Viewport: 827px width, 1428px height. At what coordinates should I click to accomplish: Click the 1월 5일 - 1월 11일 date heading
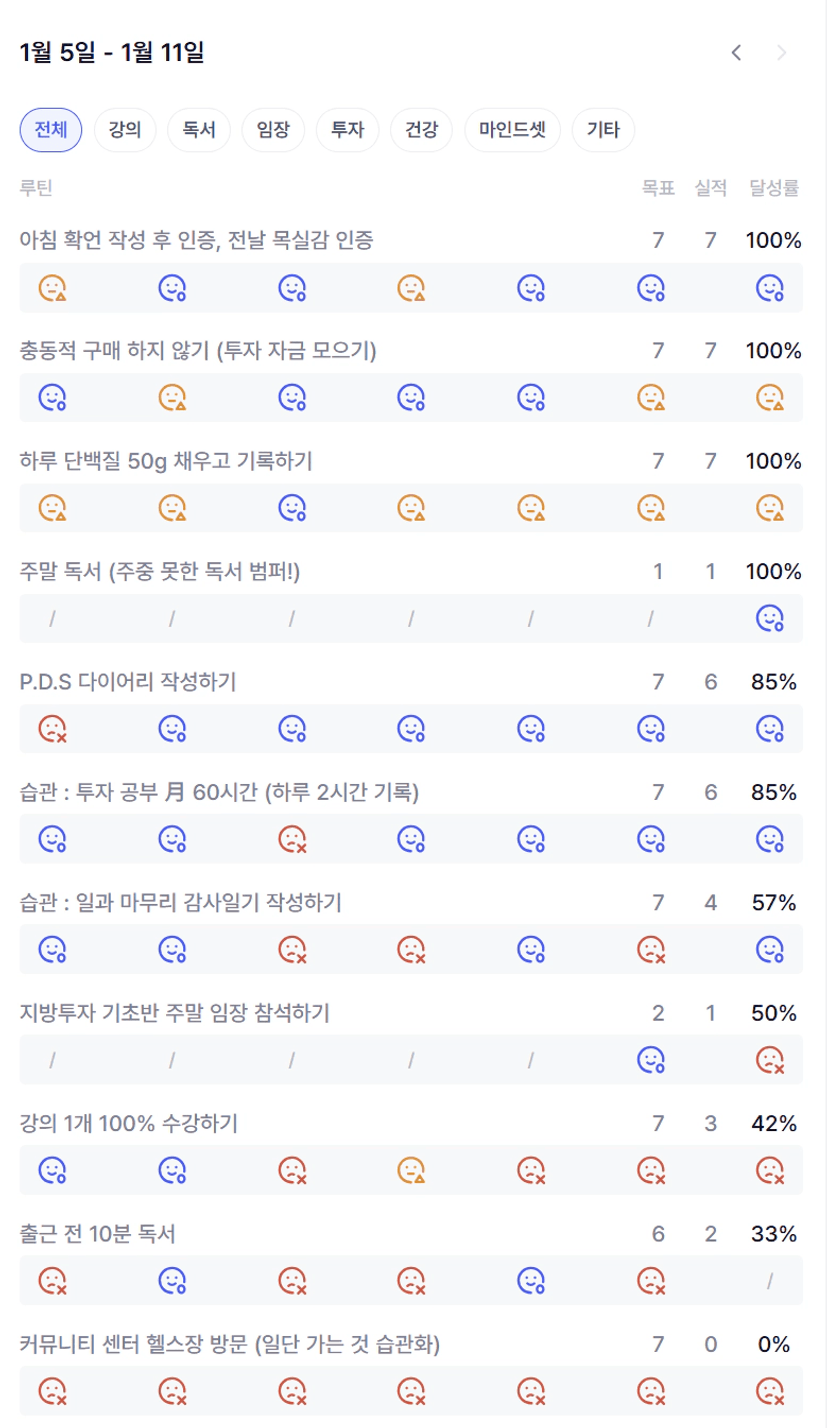pyautogui.click(x=112, y=53)
